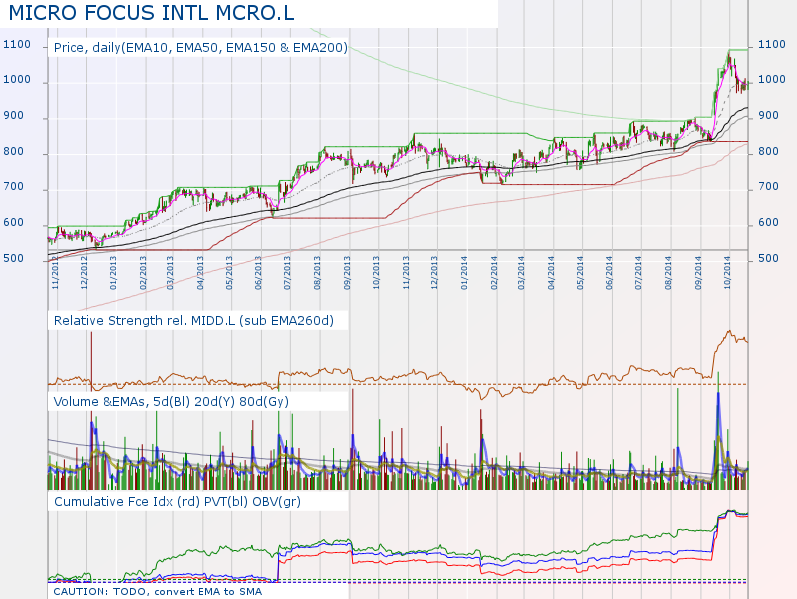
Task: Click the 05/2014 date axis label
Action: pyautogui.click(x=580, y=273)
